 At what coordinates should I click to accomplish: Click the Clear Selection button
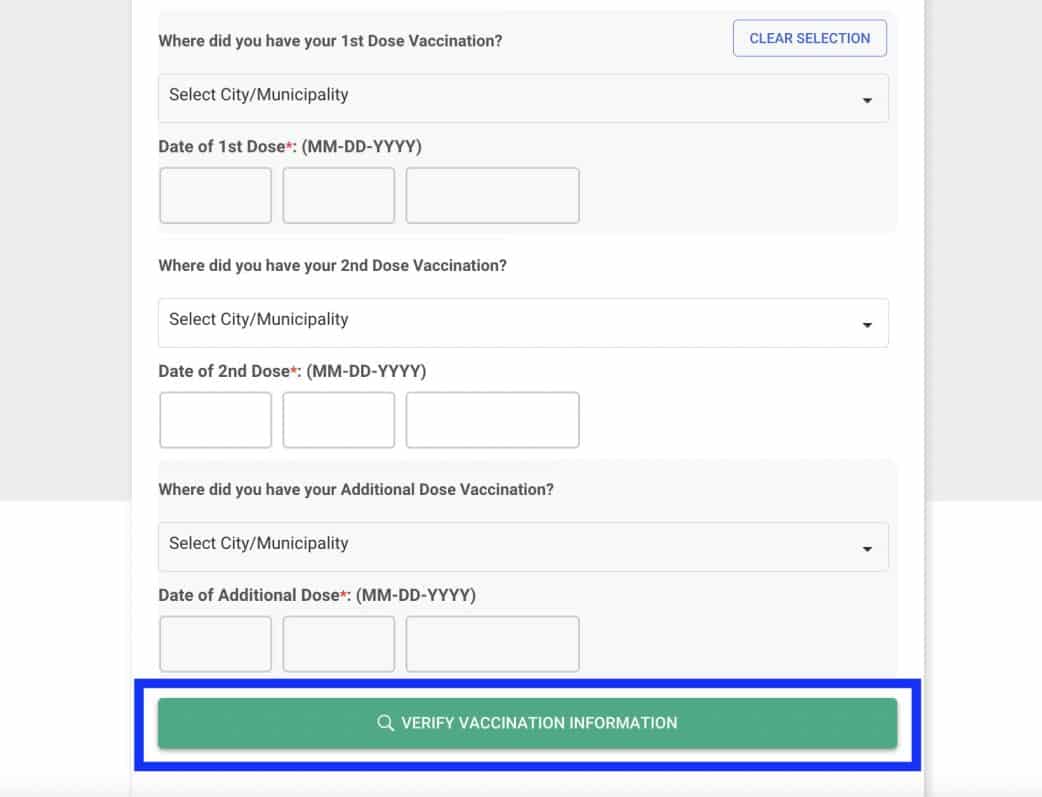pos(809,39)
